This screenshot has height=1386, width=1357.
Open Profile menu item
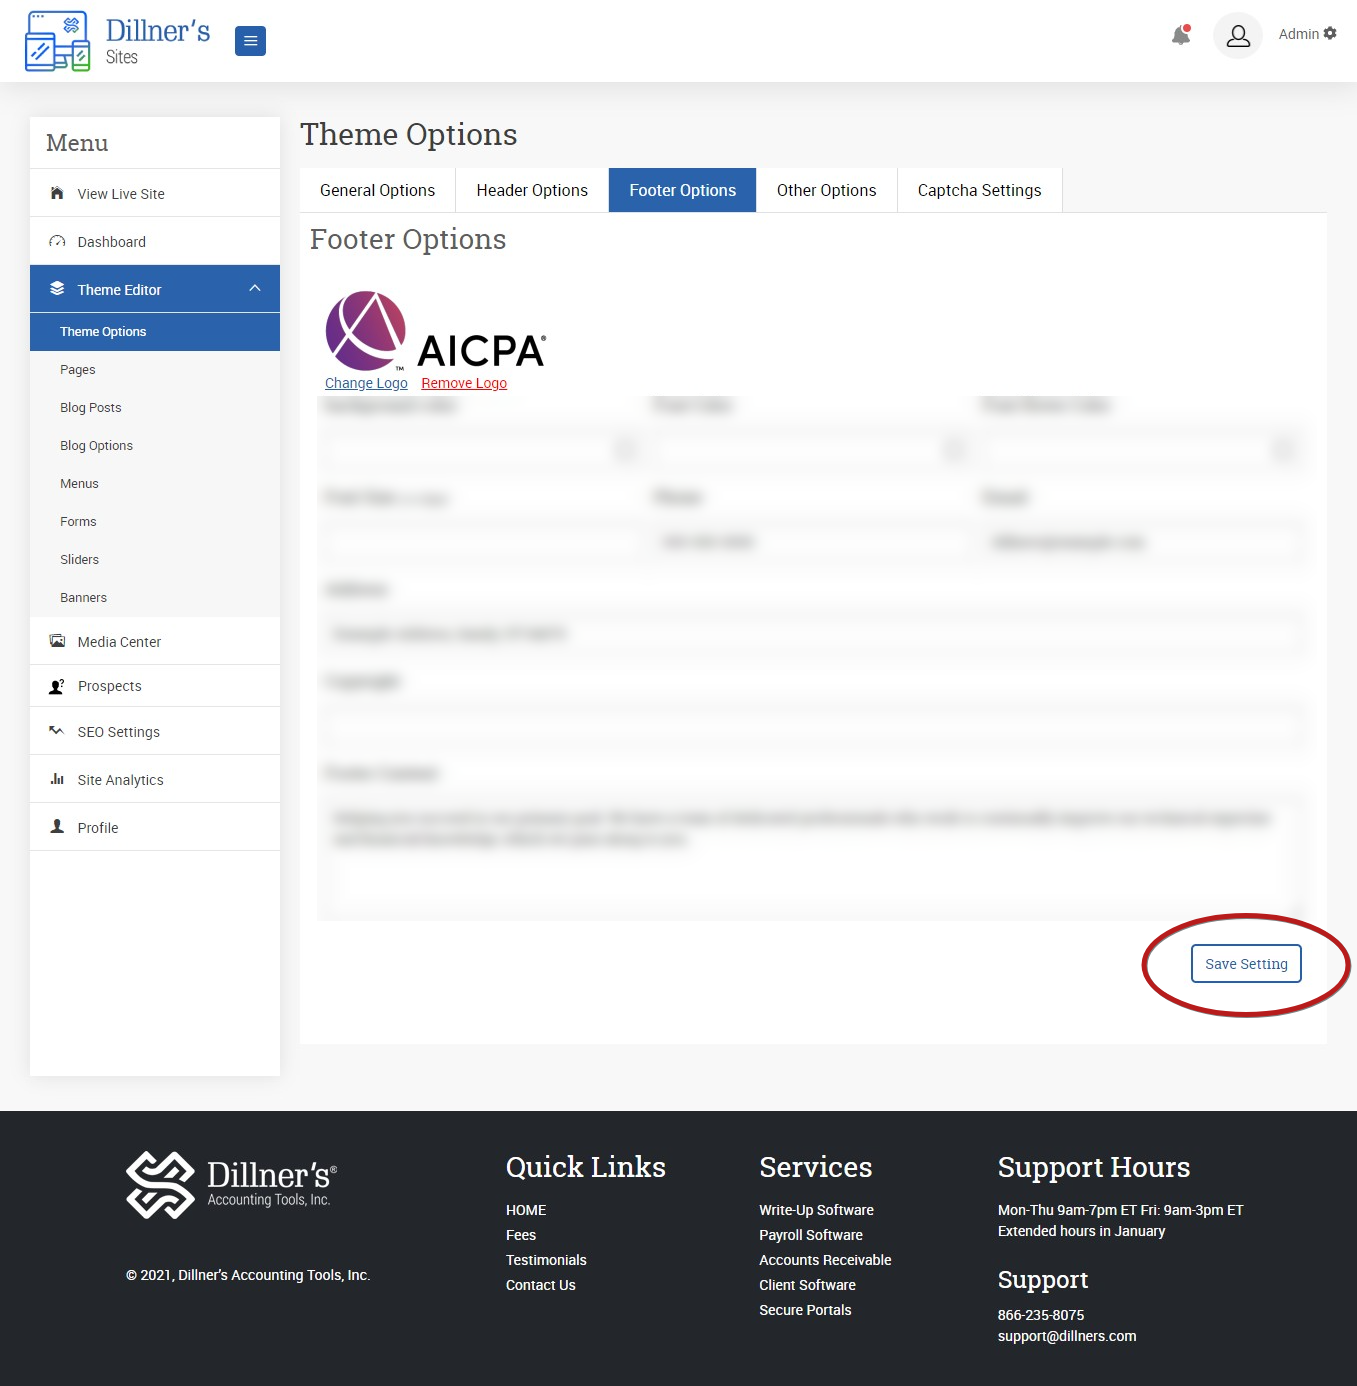155,827
